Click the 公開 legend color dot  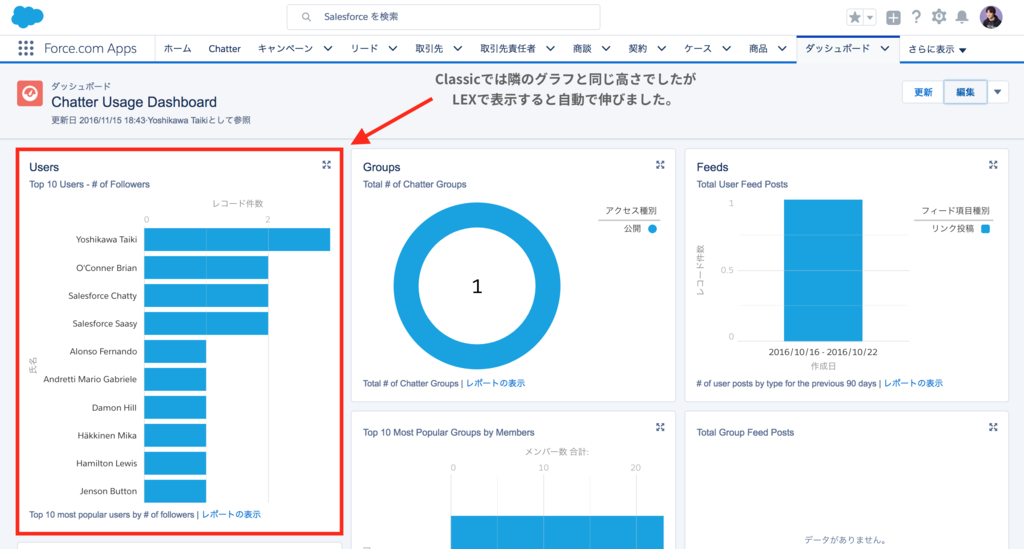[652, 228]
